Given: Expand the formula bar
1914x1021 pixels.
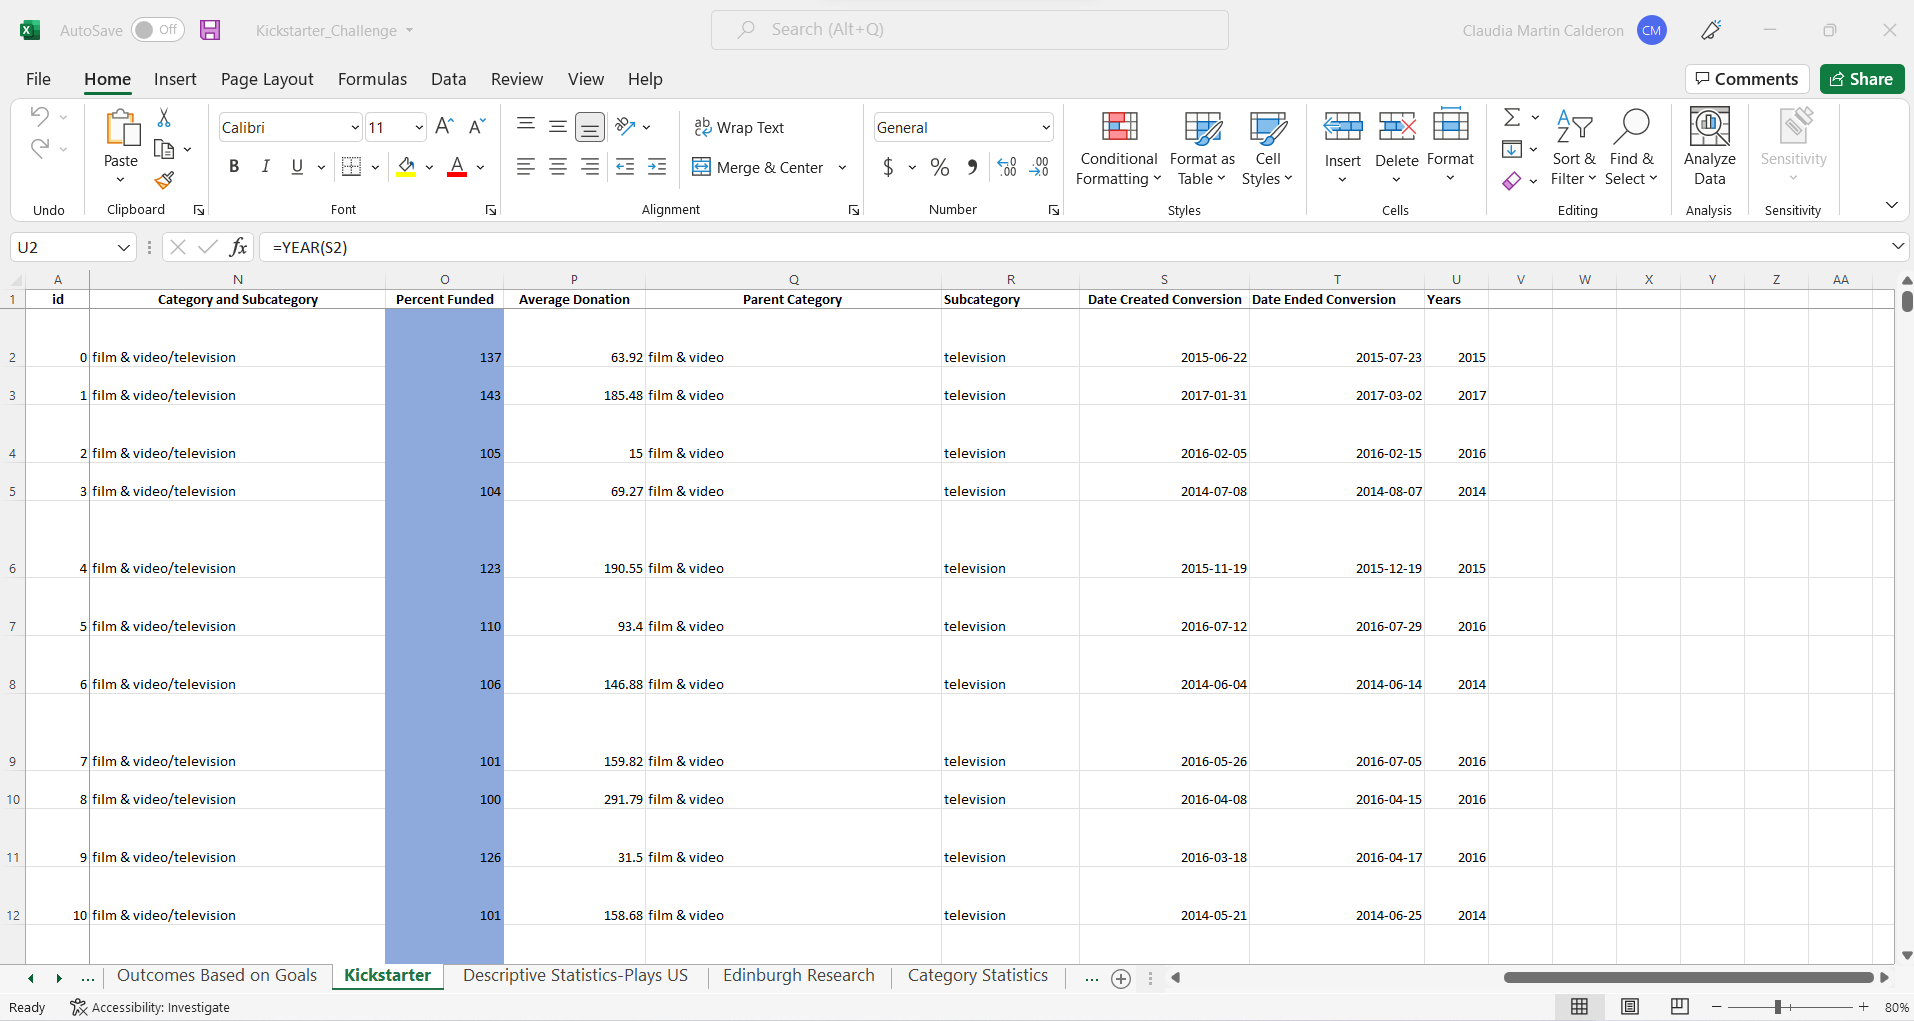Looking at the screenshot, I should (1897, 246).
